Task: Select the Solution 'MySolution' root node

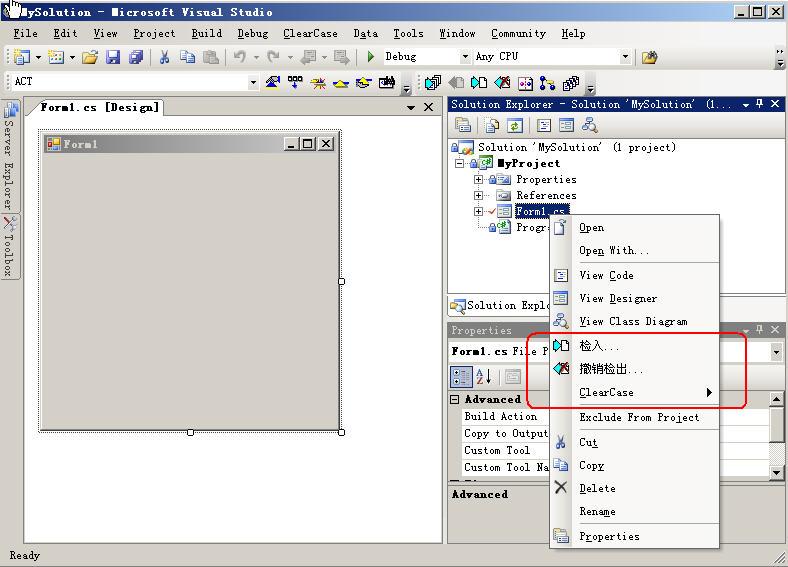Action: [x=576, y=147]
